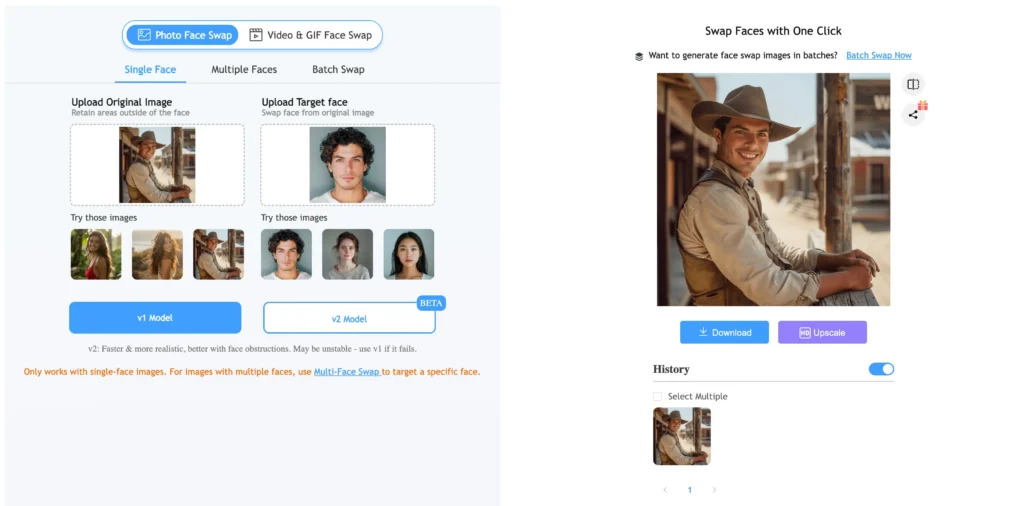Click the compare view icon beside result

912,85
